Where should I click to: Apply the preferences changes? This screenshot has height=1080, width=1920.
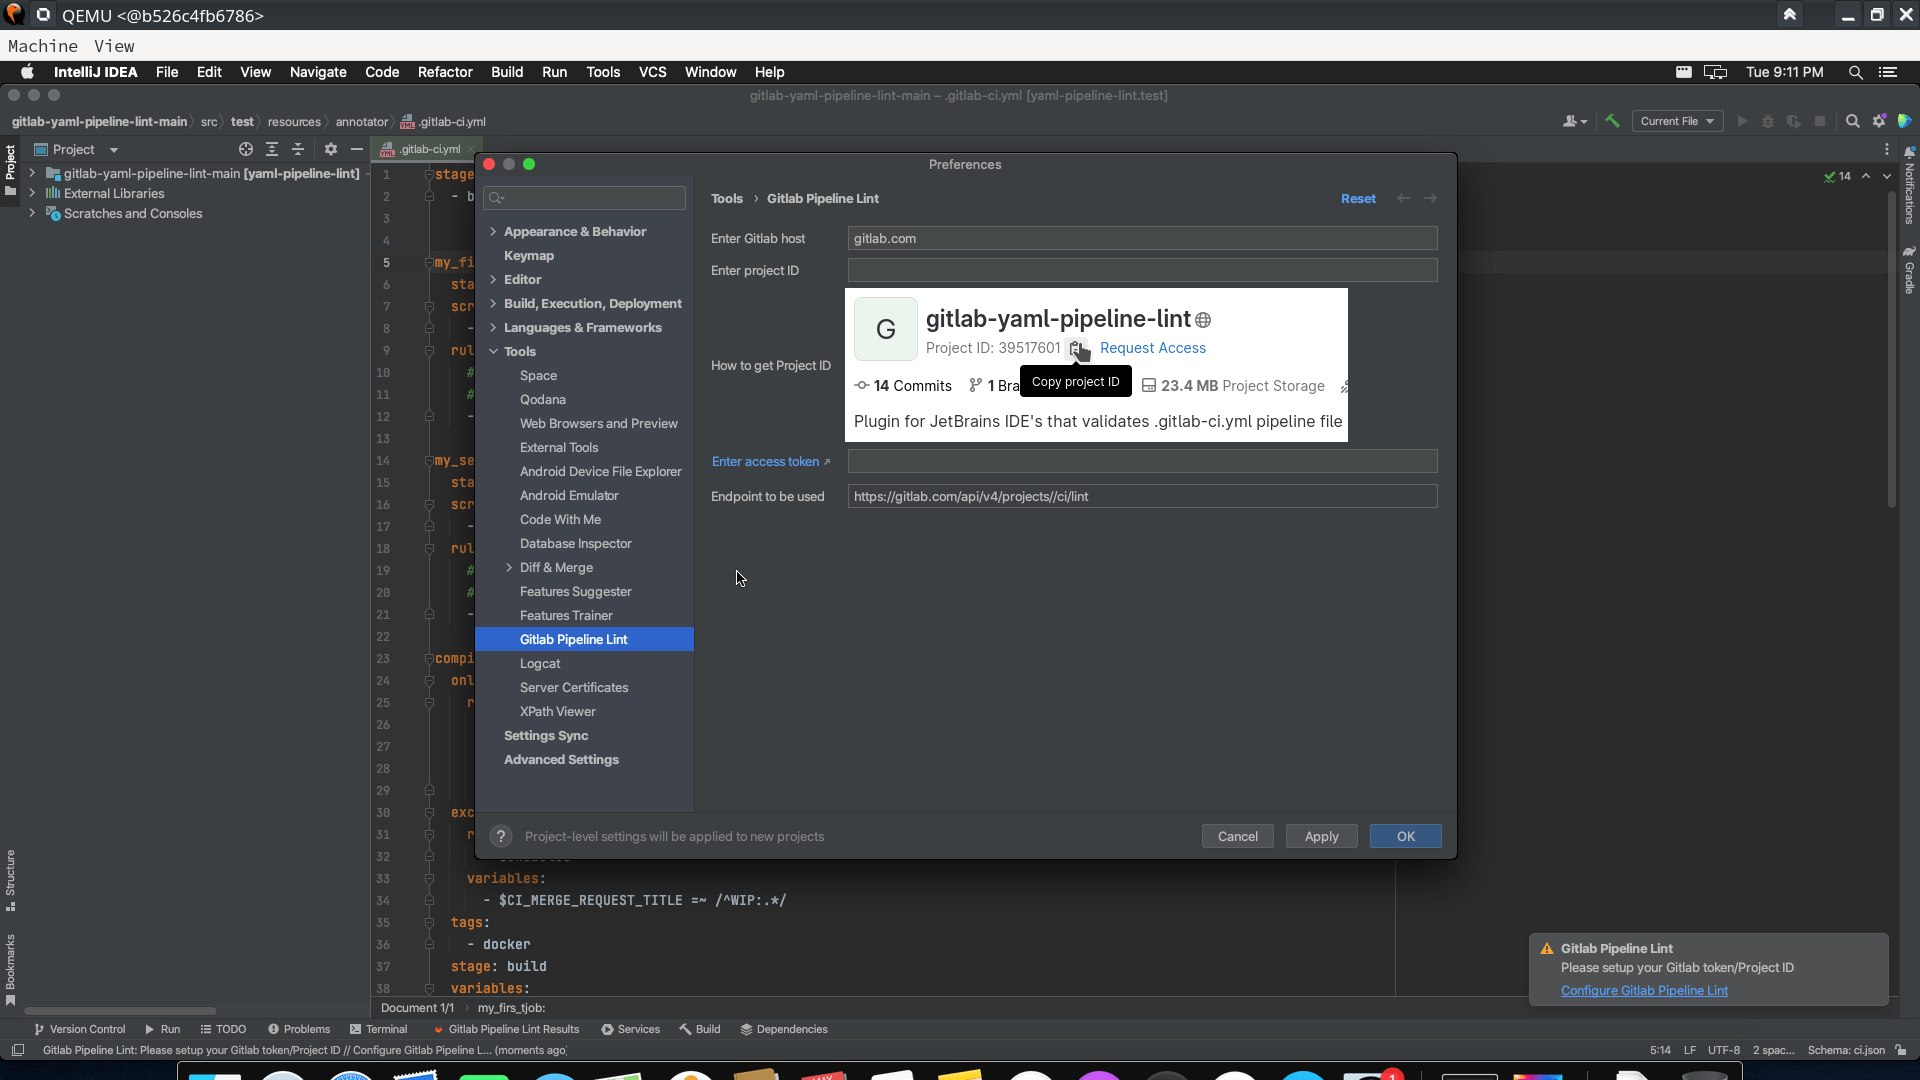tap(1321, 836)
